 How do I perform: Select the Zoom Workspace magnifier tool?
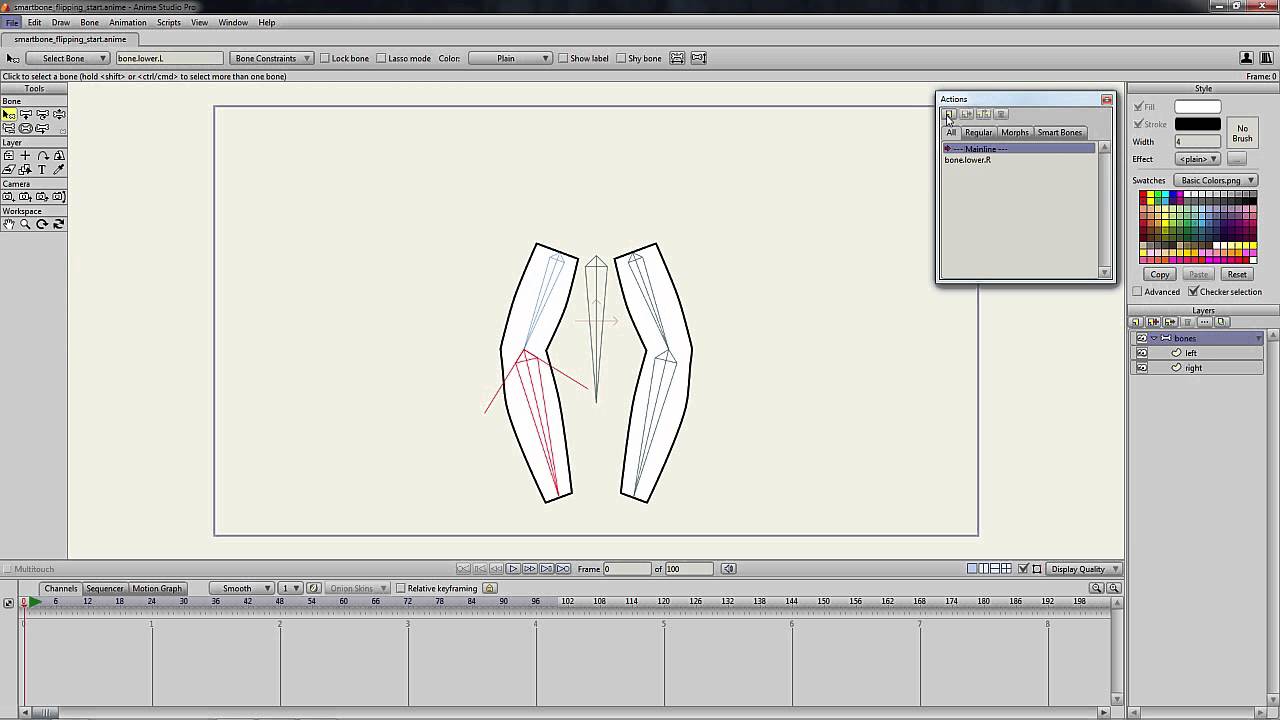[x=26, y=224]
